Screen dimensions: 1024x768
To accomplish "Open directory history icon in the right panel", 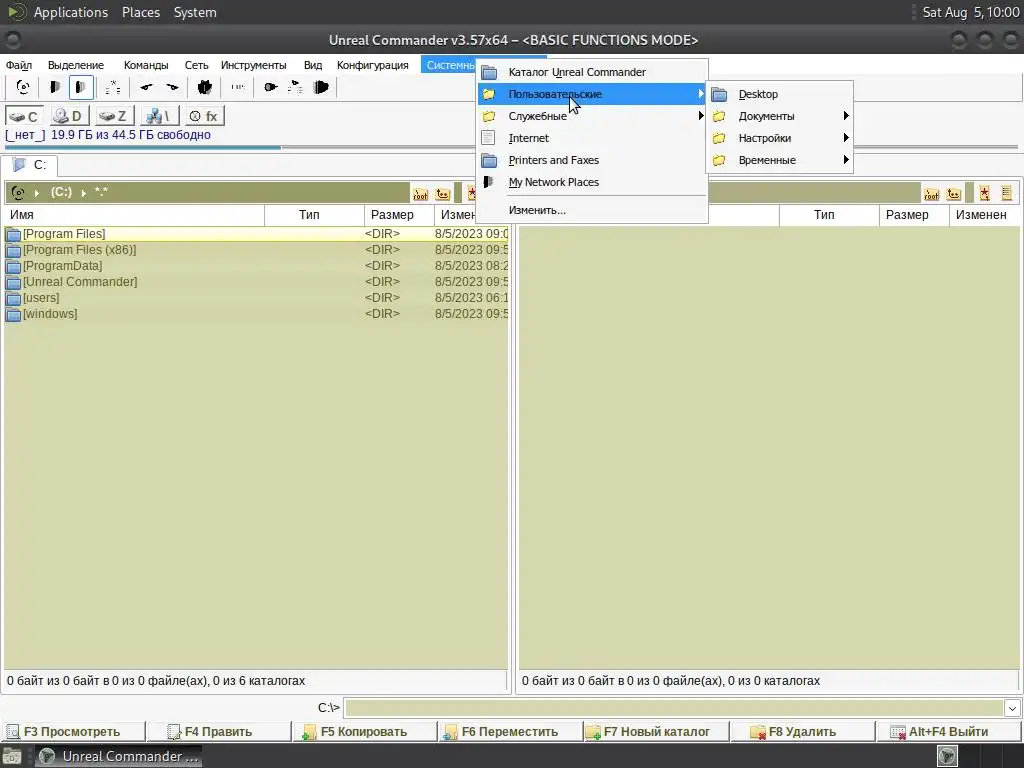I will [1006, 193].
